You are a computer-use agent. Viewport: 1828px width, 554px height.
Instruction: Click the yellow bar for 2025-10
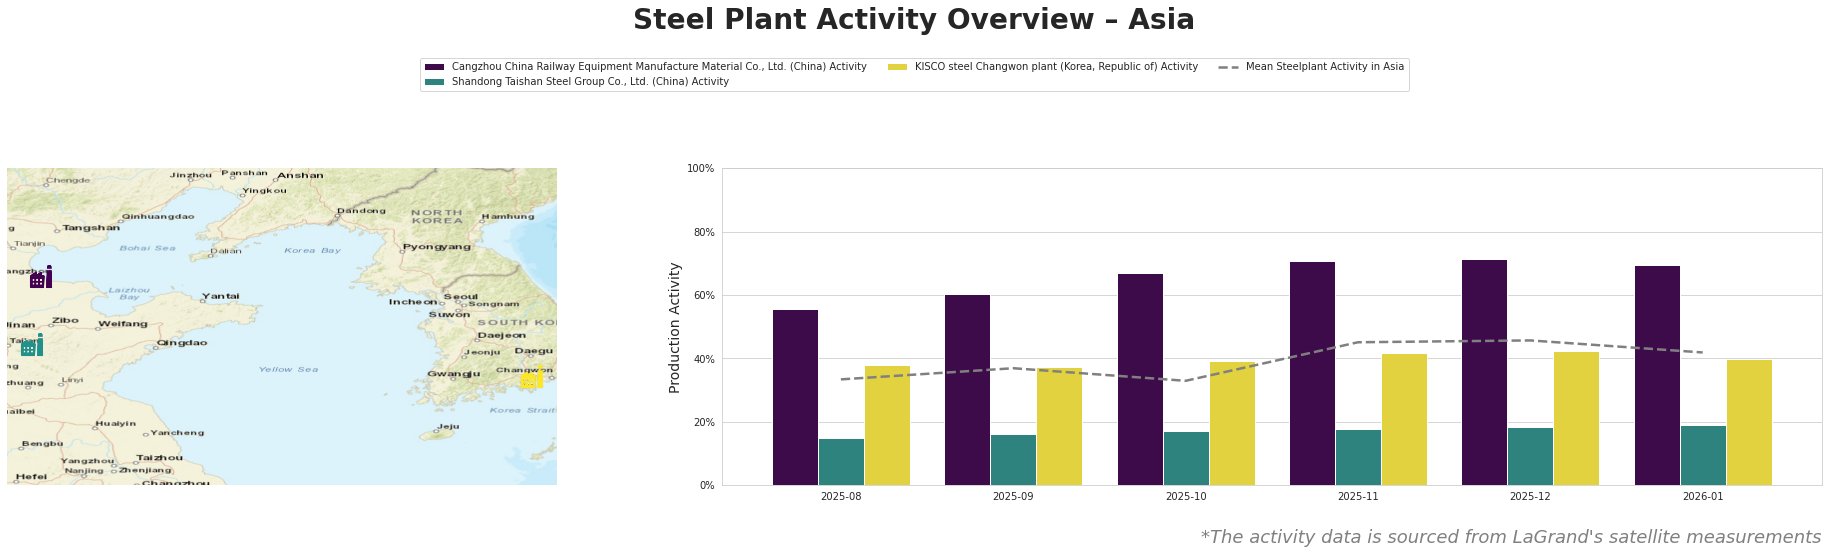(1232, 423)
